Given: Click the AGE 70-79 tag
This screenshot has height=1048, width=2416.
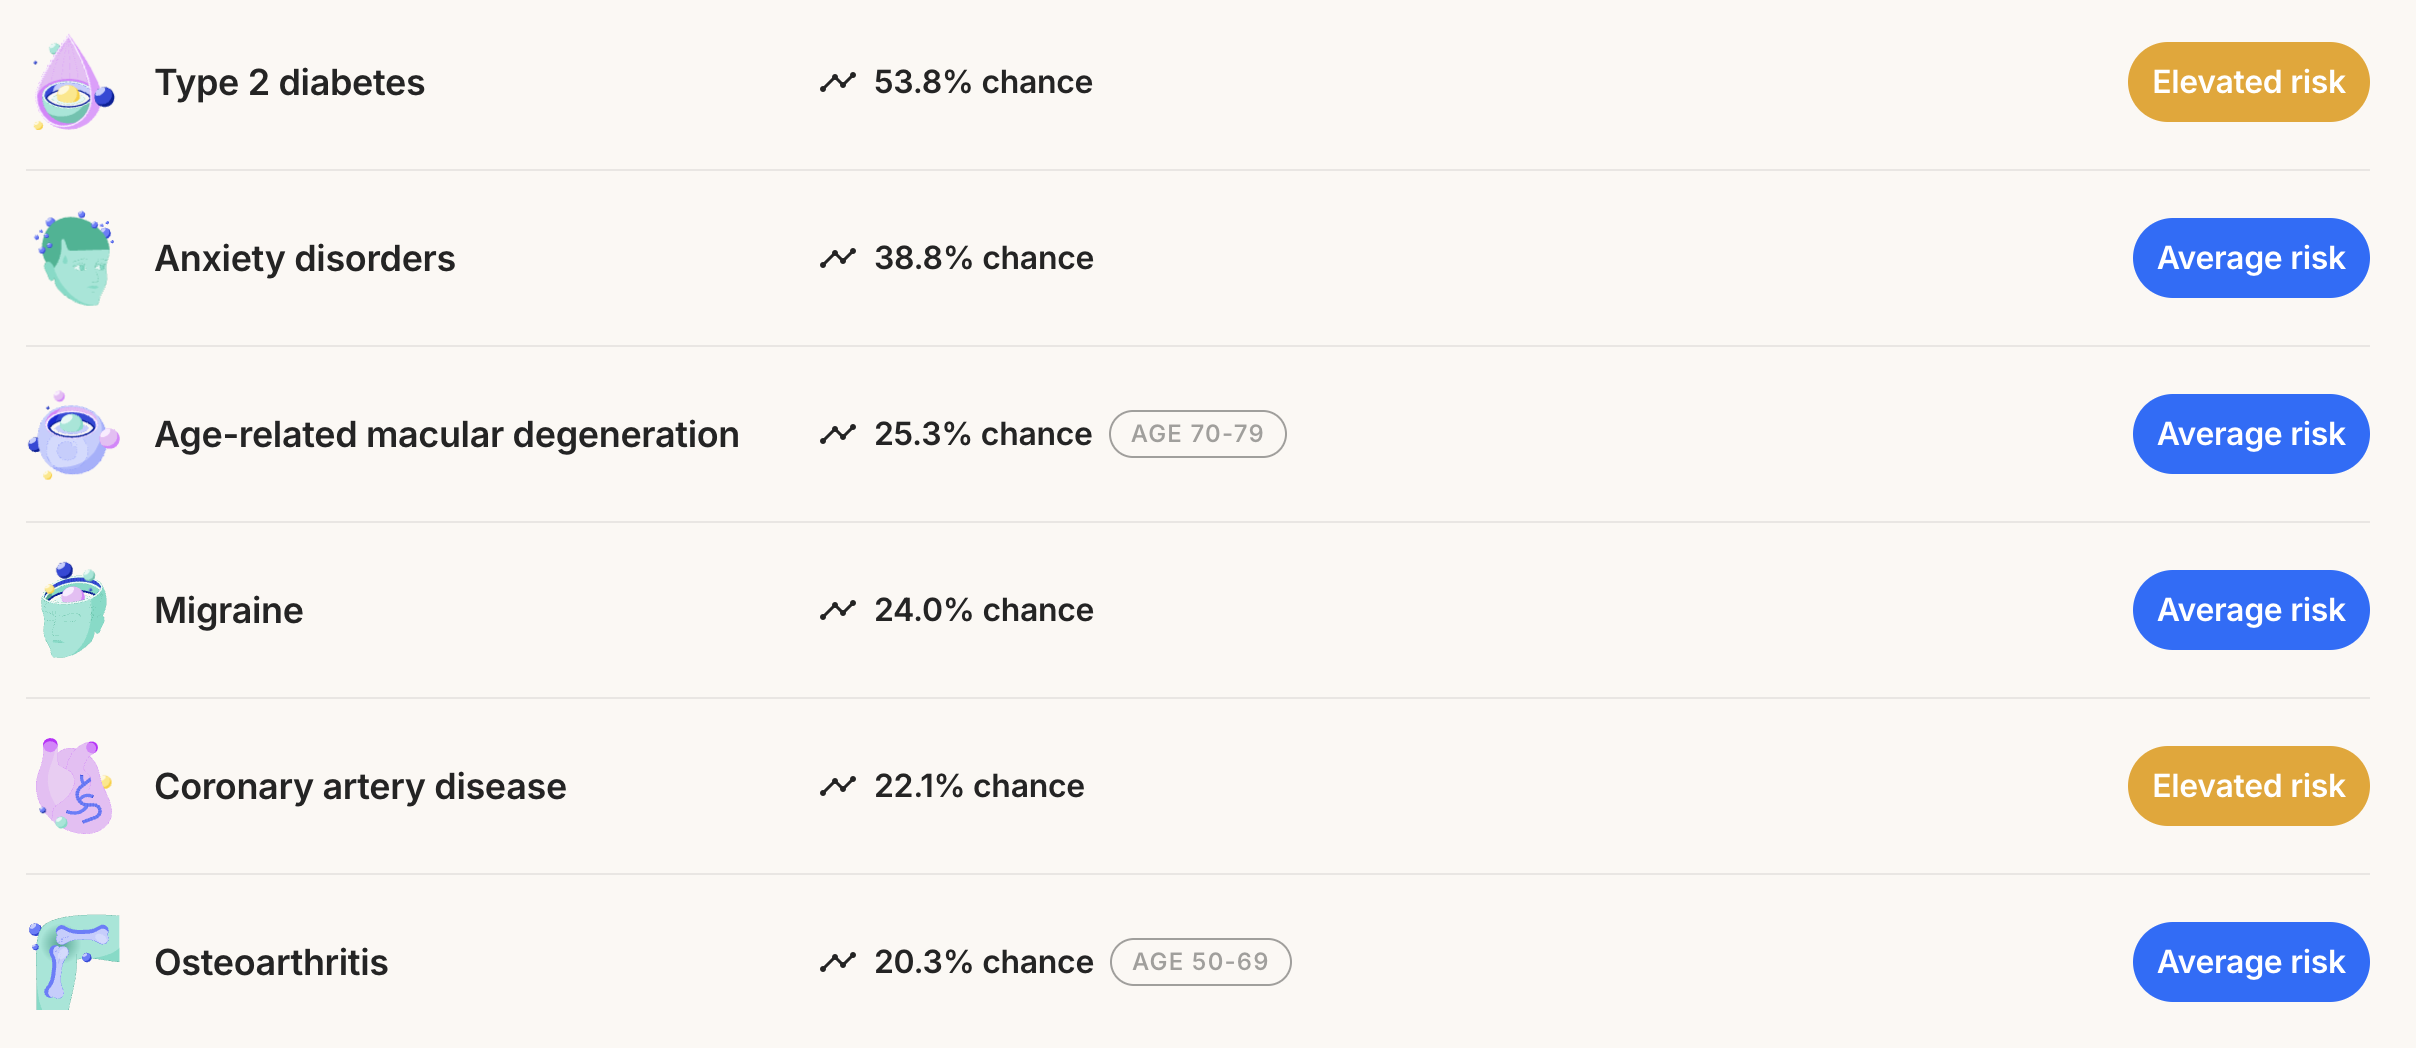Looking at the screenshot, I should (1198, 434).
